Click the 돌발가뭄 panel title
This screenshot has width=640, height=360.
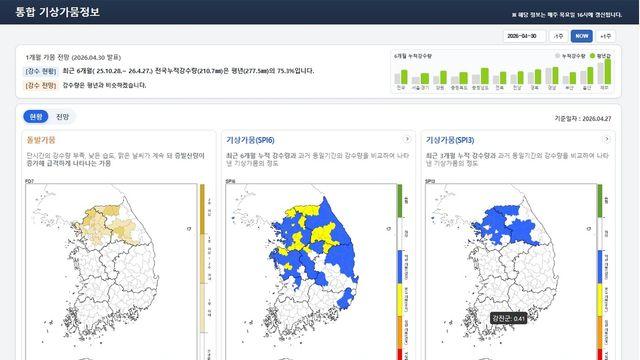41,140
